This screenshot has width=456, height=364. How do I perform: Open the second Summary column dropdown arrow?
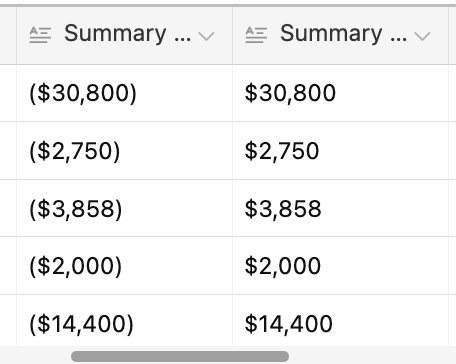(422, 36)
